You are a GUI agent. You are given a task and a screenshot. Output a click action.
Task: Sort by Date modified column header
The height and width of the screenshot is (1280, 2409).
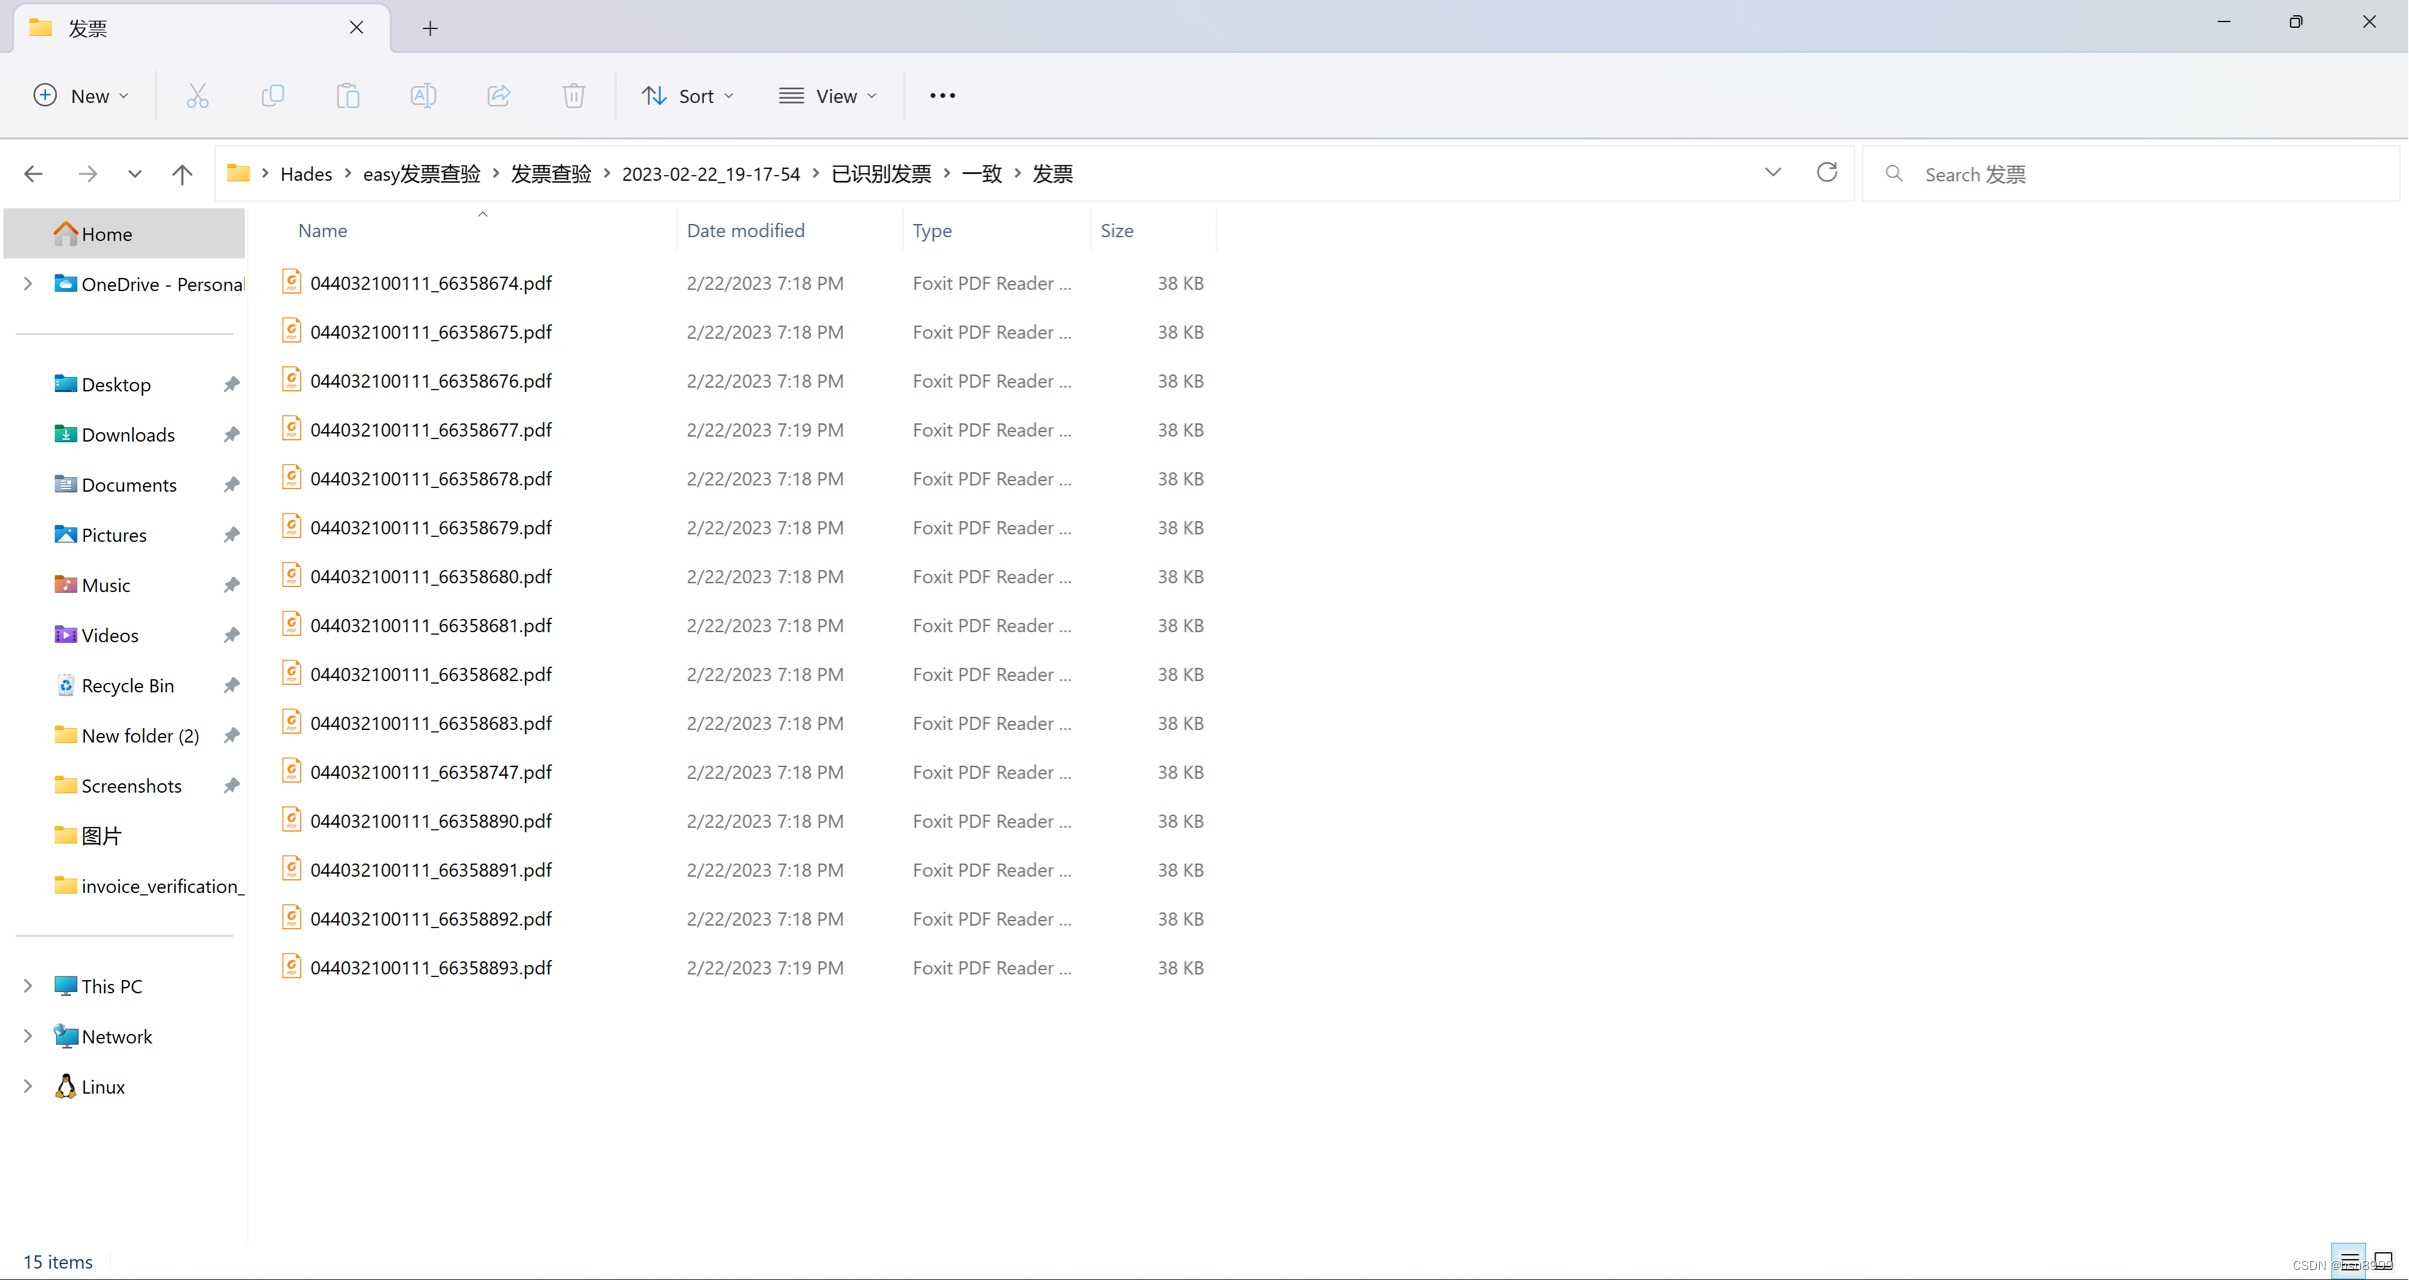tap(745, 230)
